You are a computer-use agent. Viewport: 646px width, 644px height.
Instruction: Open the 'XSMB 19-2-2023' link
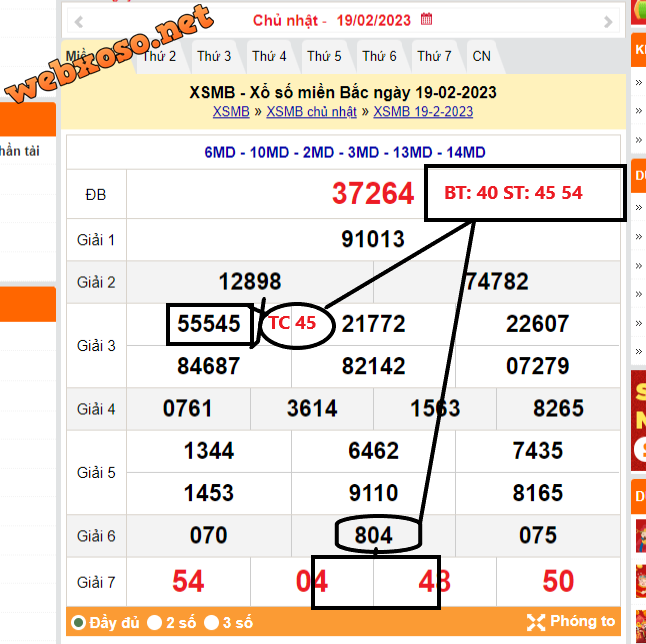click(423, 112)
